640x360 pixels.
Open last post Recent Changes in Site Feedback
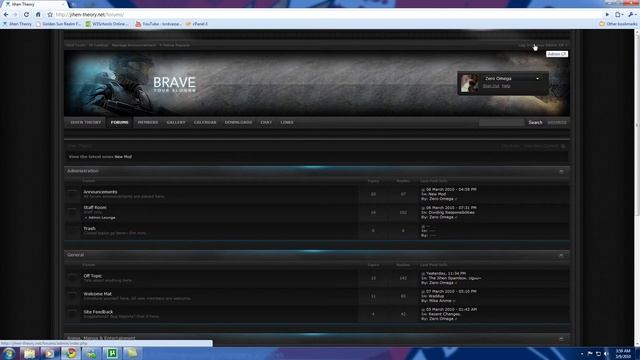(x=444, y=314)
